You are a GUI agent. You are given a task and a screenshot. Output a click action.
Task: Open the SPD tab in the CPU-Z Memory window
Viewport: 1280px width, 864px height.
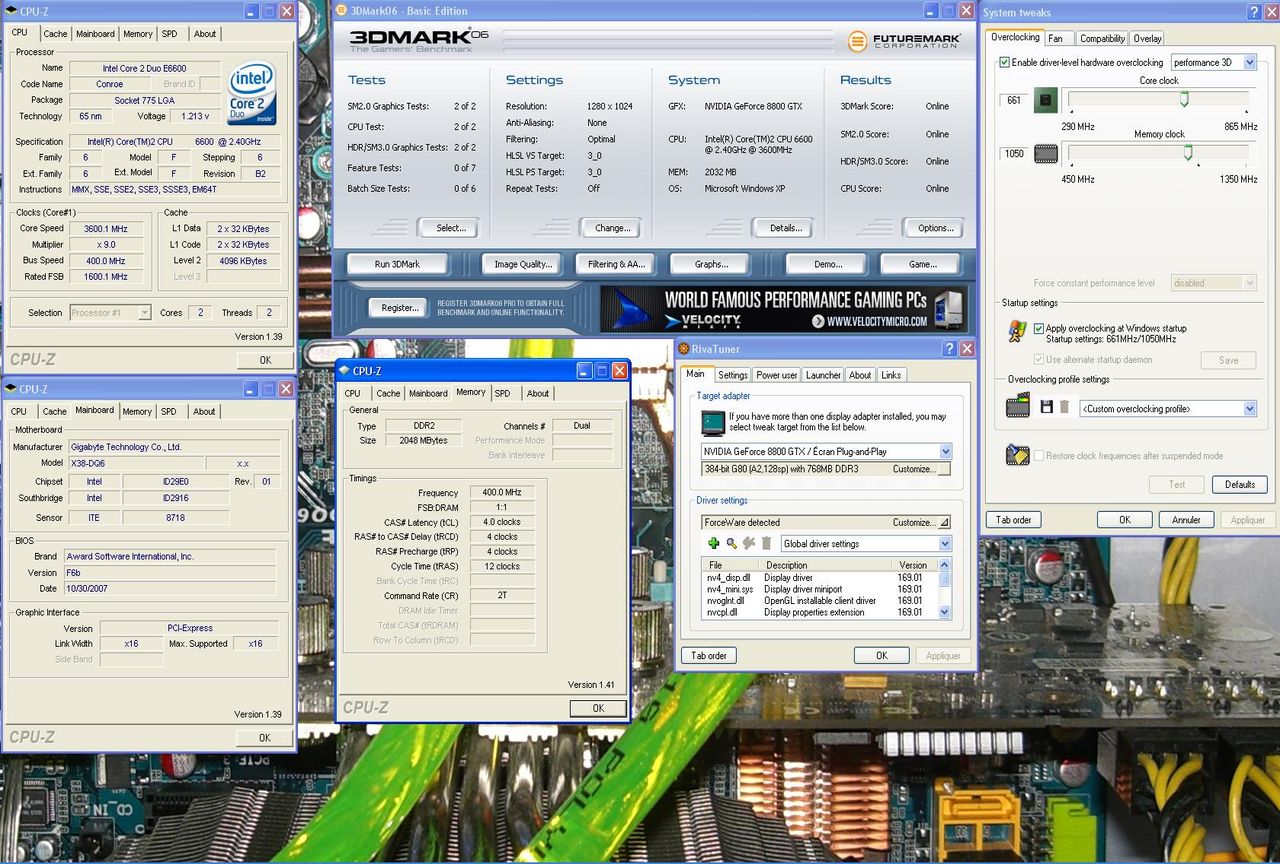click(x=502, y=393)
